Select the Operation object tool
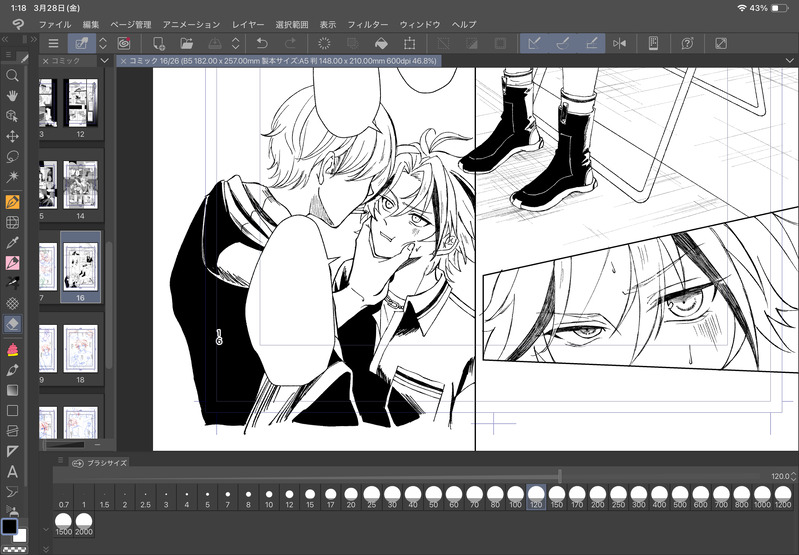This screenshot has width=799, height=555. pyautogui.click(x=12, y=116)
